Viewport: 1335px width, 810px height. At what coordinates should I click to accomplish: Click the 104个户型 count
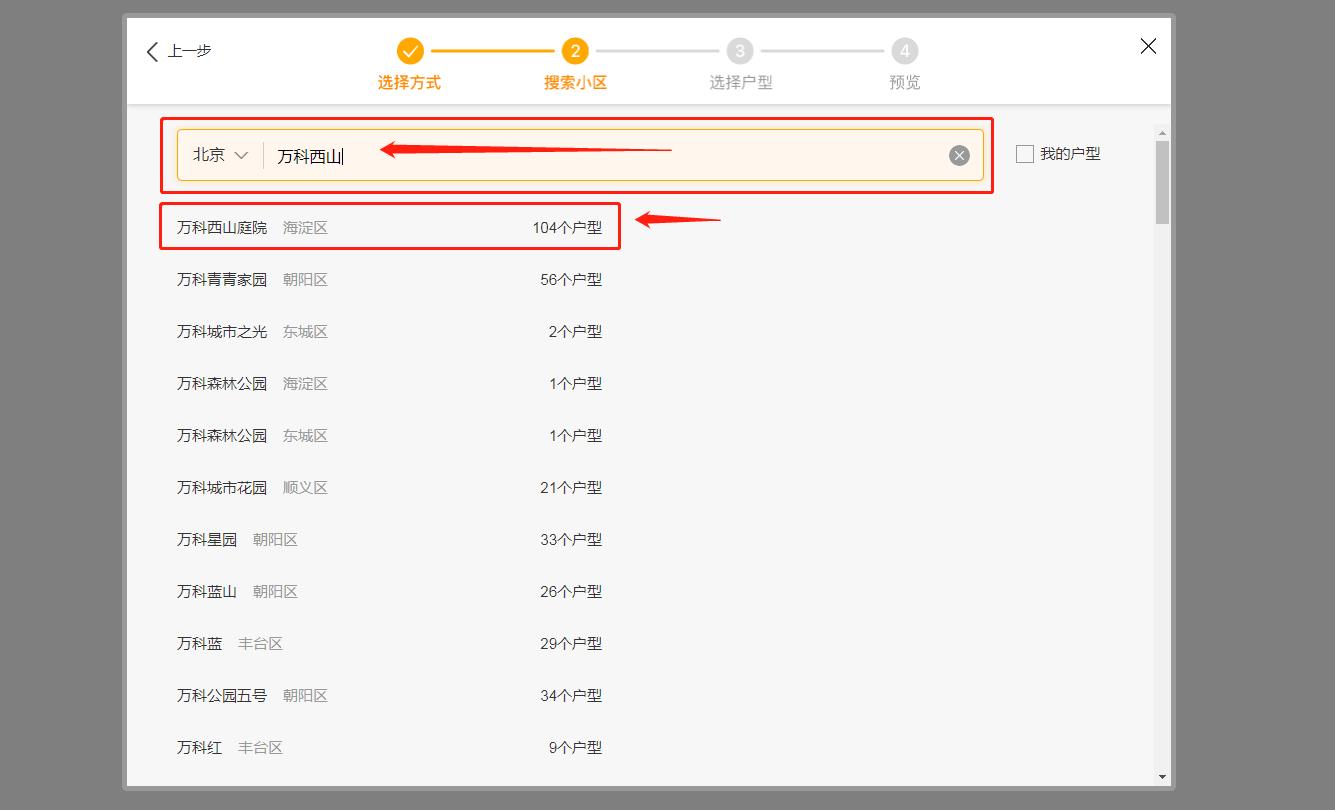click(567, 228)
